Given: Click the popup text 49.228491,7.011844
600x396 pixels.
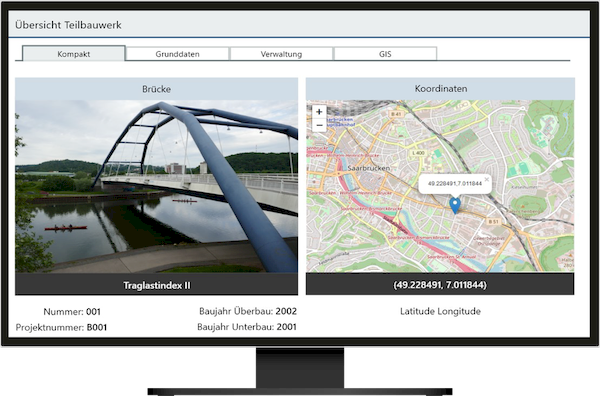Looking at the screenshot, I should pyautogui.click(x=455, y=184).
